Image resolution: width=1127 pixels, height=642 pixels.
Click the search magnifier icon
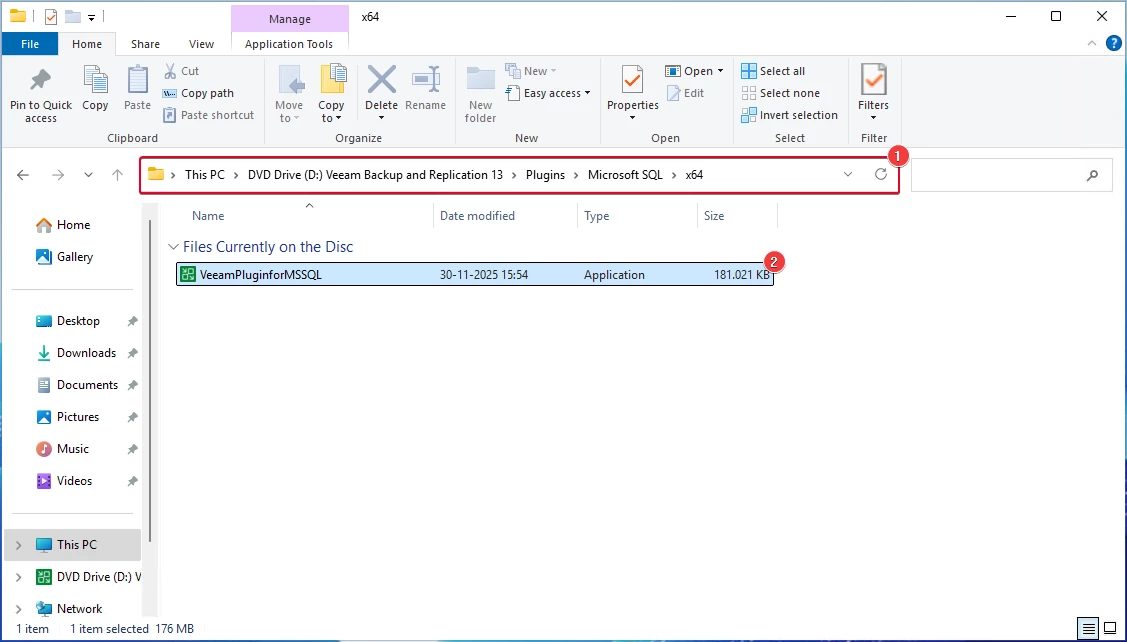(x=1092, y=175)
